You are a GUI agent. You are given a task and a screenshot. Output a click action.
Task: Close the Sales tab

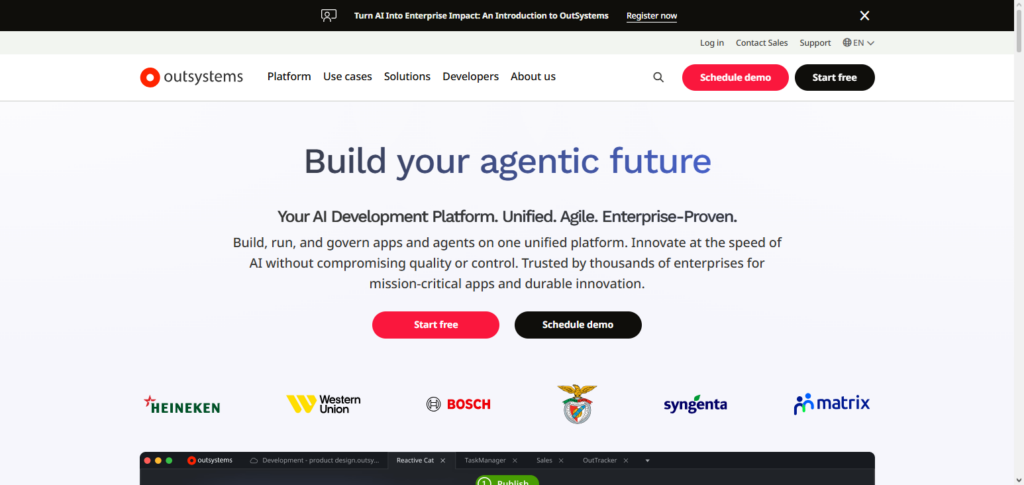(561, 461)
